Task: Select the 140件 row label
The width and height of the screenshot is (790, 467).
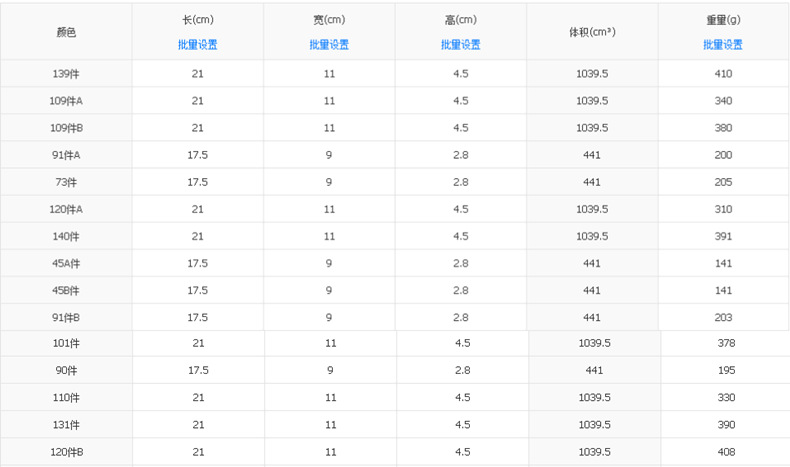Action: pyautogui.click(x=66, y=237)
